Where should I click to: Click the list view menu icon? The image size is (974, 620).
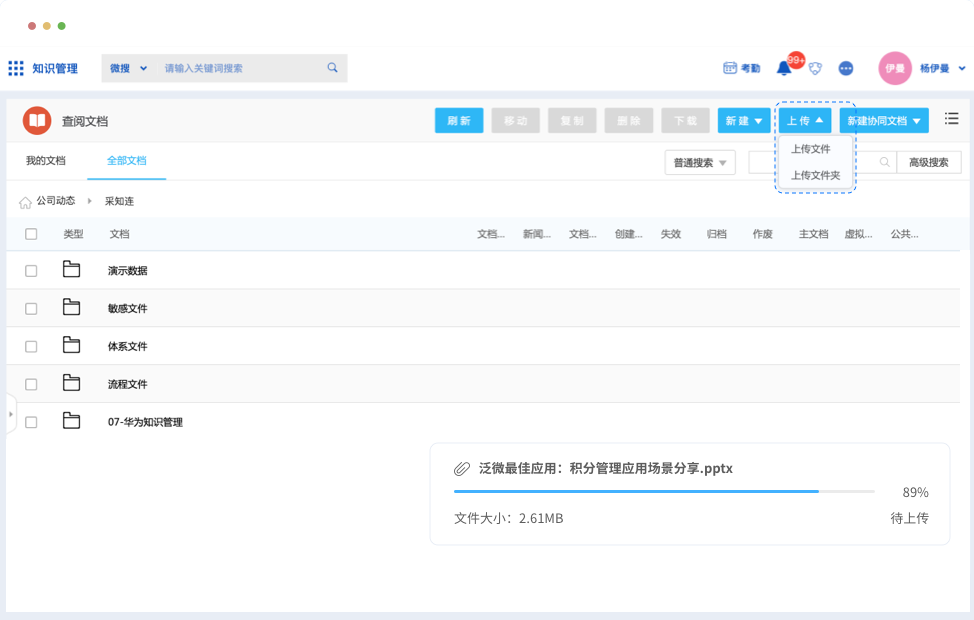[951, 119]
